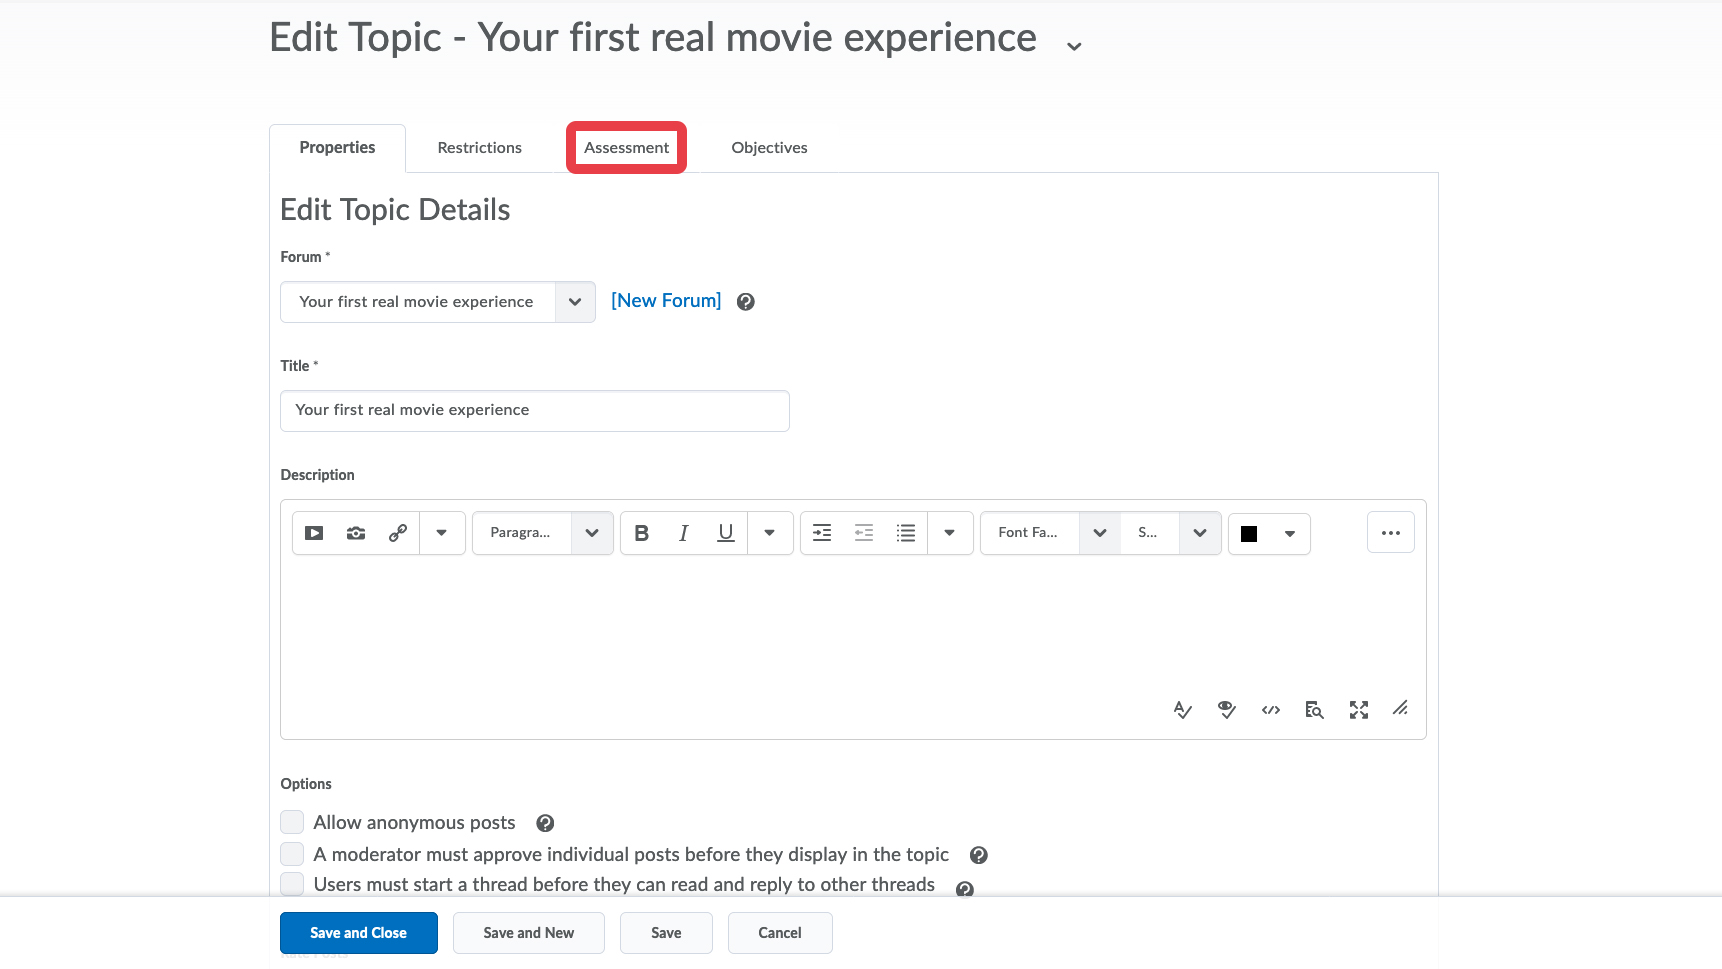
Task: Apply italic formatting in the toolbar
Action: click(x=684, y=533)
